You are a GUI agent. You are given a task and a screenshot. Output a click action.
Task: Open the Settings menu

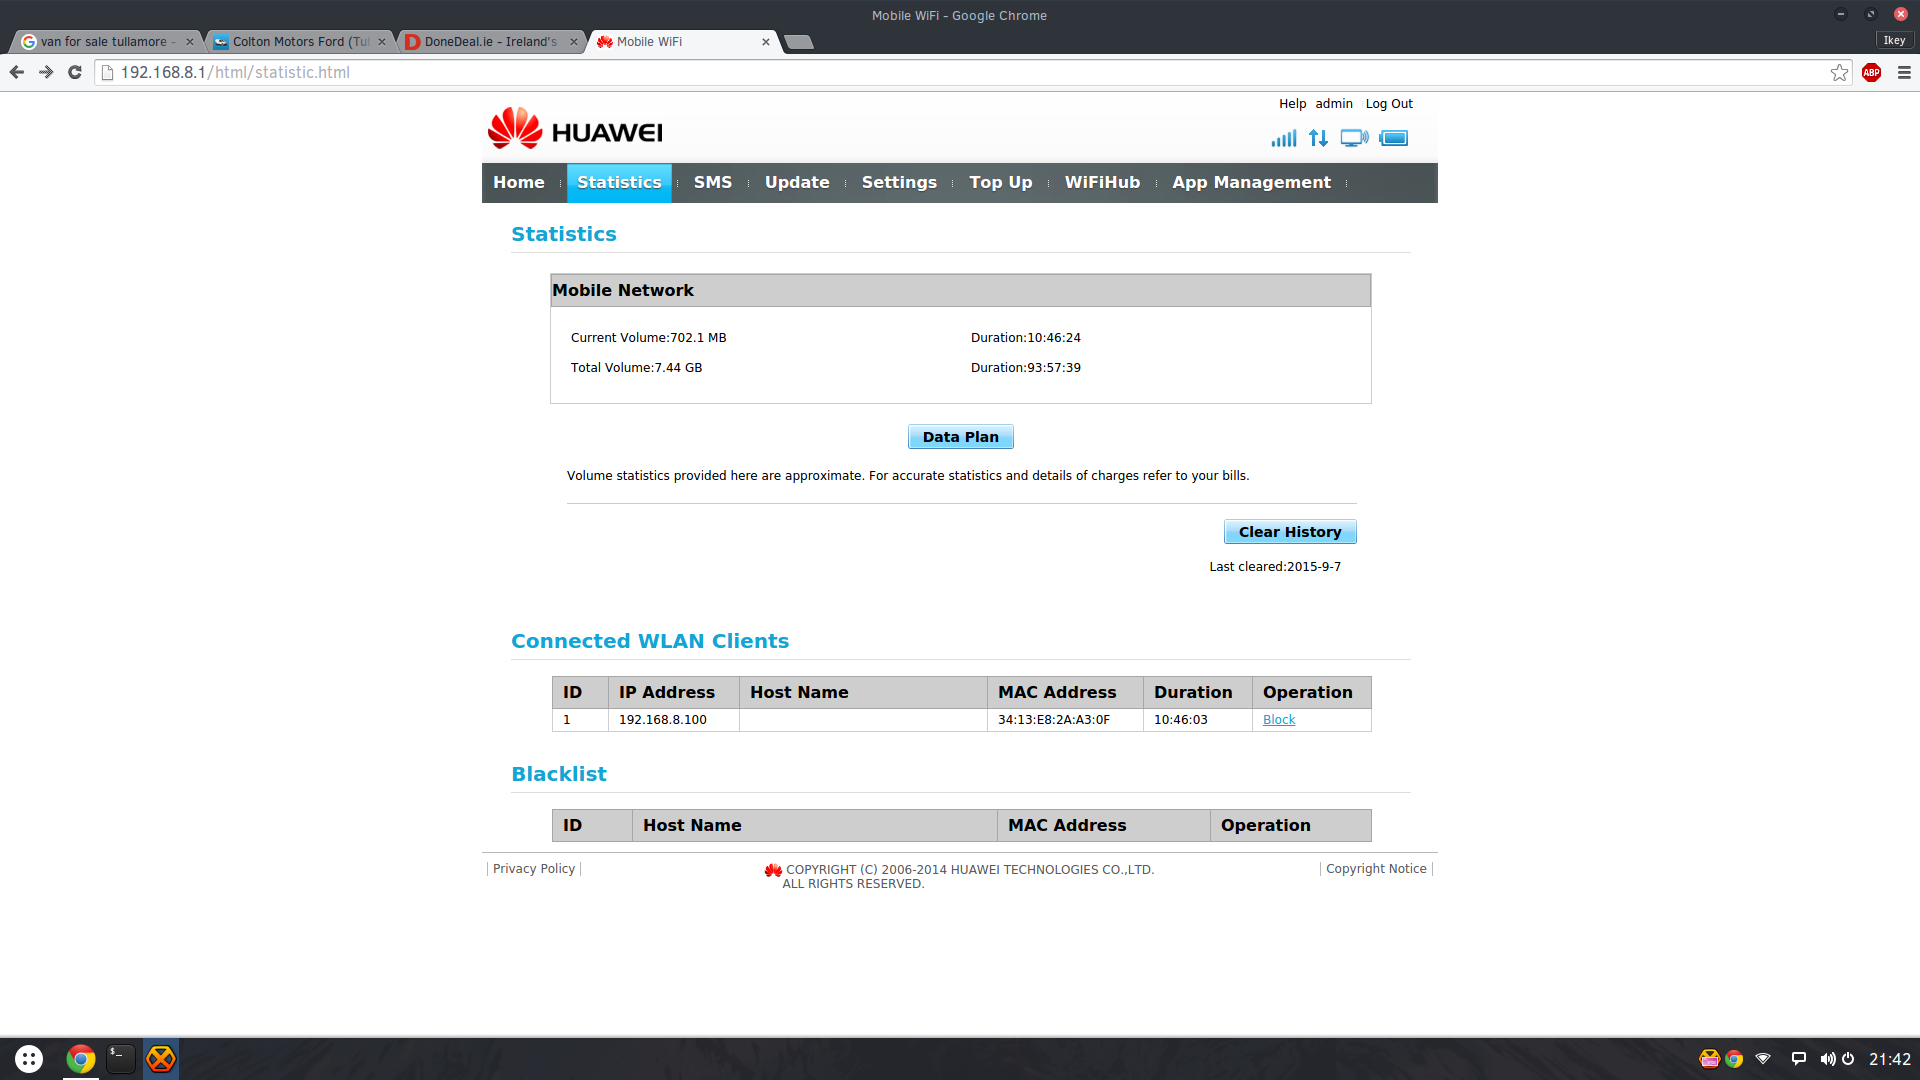click(x=899, y=182)
